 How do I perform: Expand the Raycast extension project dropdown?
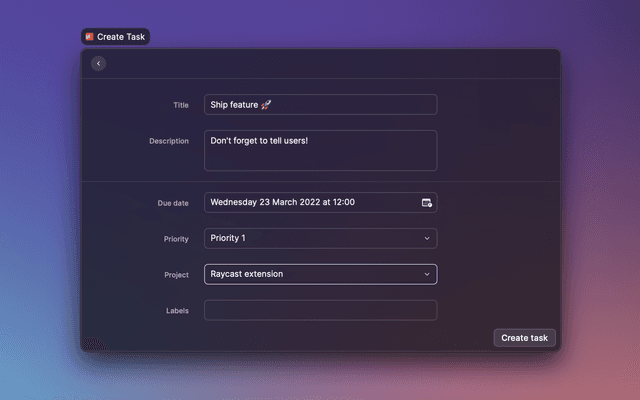pyautogui.click(x=320, y=274)
